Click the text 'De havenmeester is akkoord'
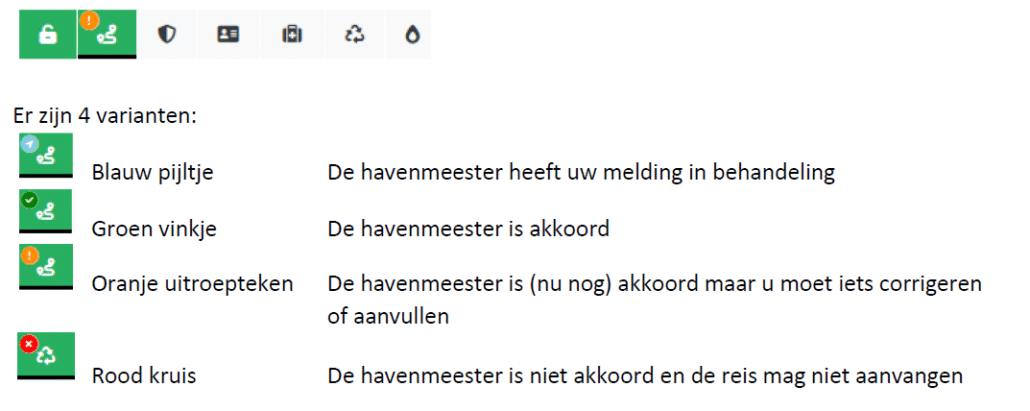1030x411 pixels. (x=468, y=229)
